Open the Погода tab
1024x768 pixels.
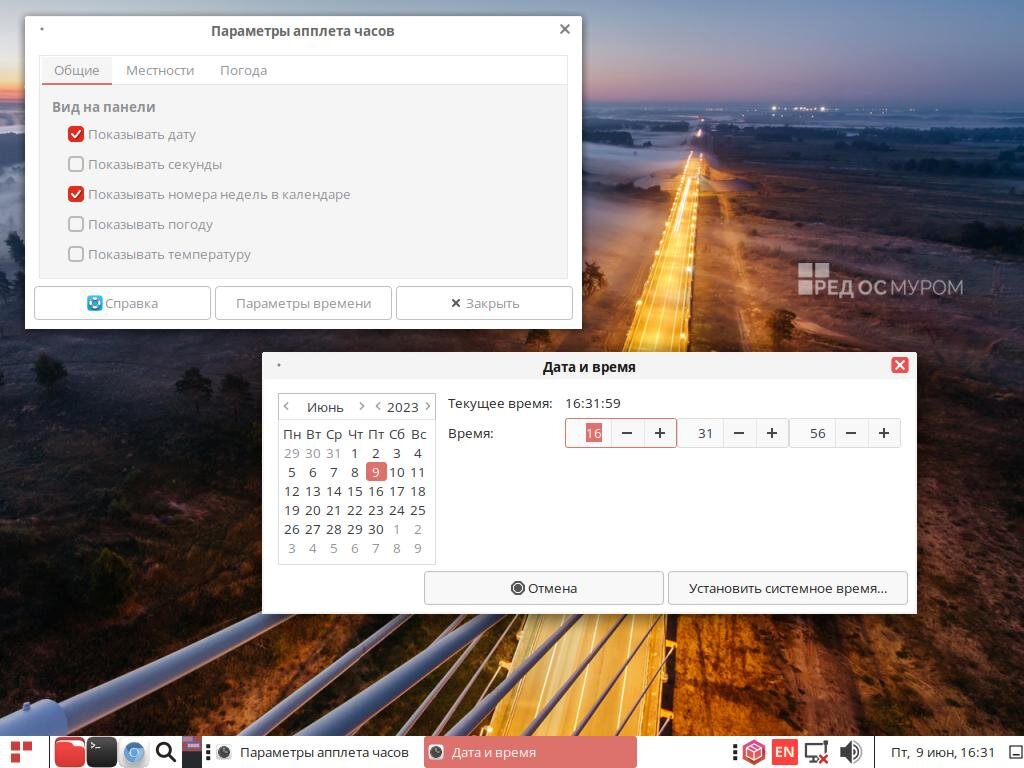coord(244,71)
